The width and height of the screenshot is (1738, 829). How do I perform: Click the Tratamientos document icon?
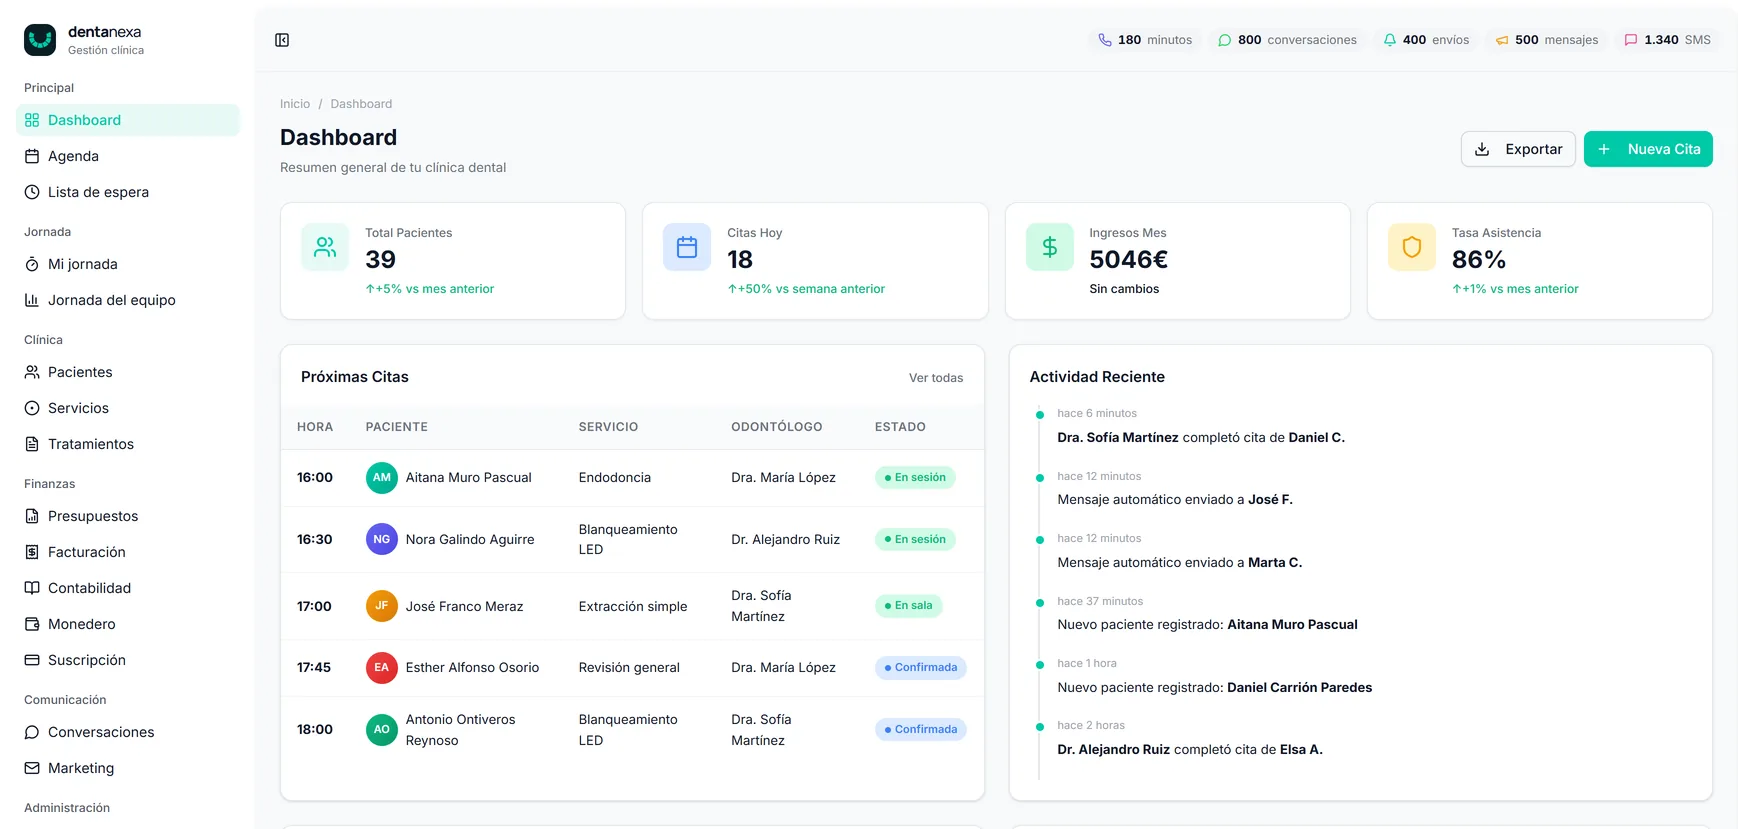(x=32, y=444)
